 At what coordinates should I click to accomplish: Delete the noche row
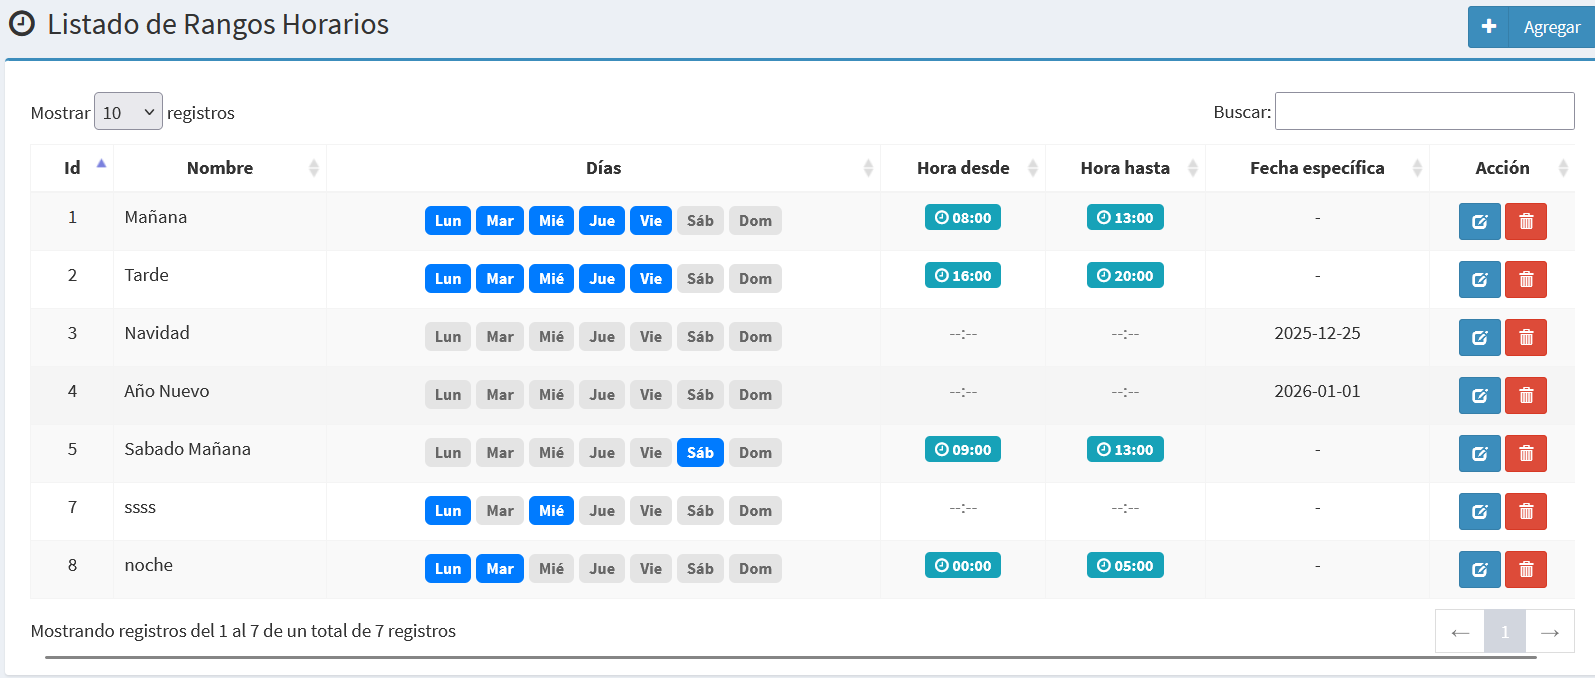(1526, 569)
